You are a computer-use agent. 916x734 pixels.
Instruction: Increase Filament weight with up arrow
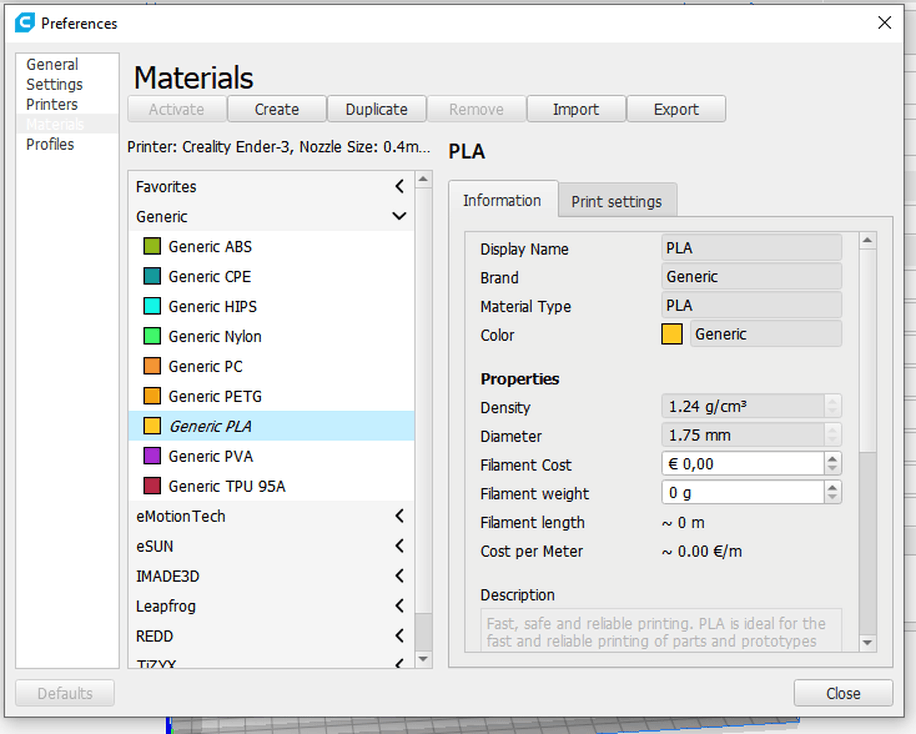832,487
